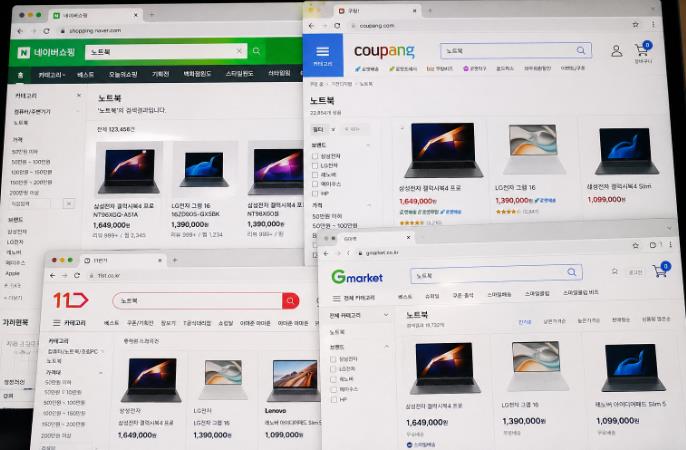Click the Gmarket search magnifier icon
Viewport: 686px width, 450px height.
pos(571,272)
